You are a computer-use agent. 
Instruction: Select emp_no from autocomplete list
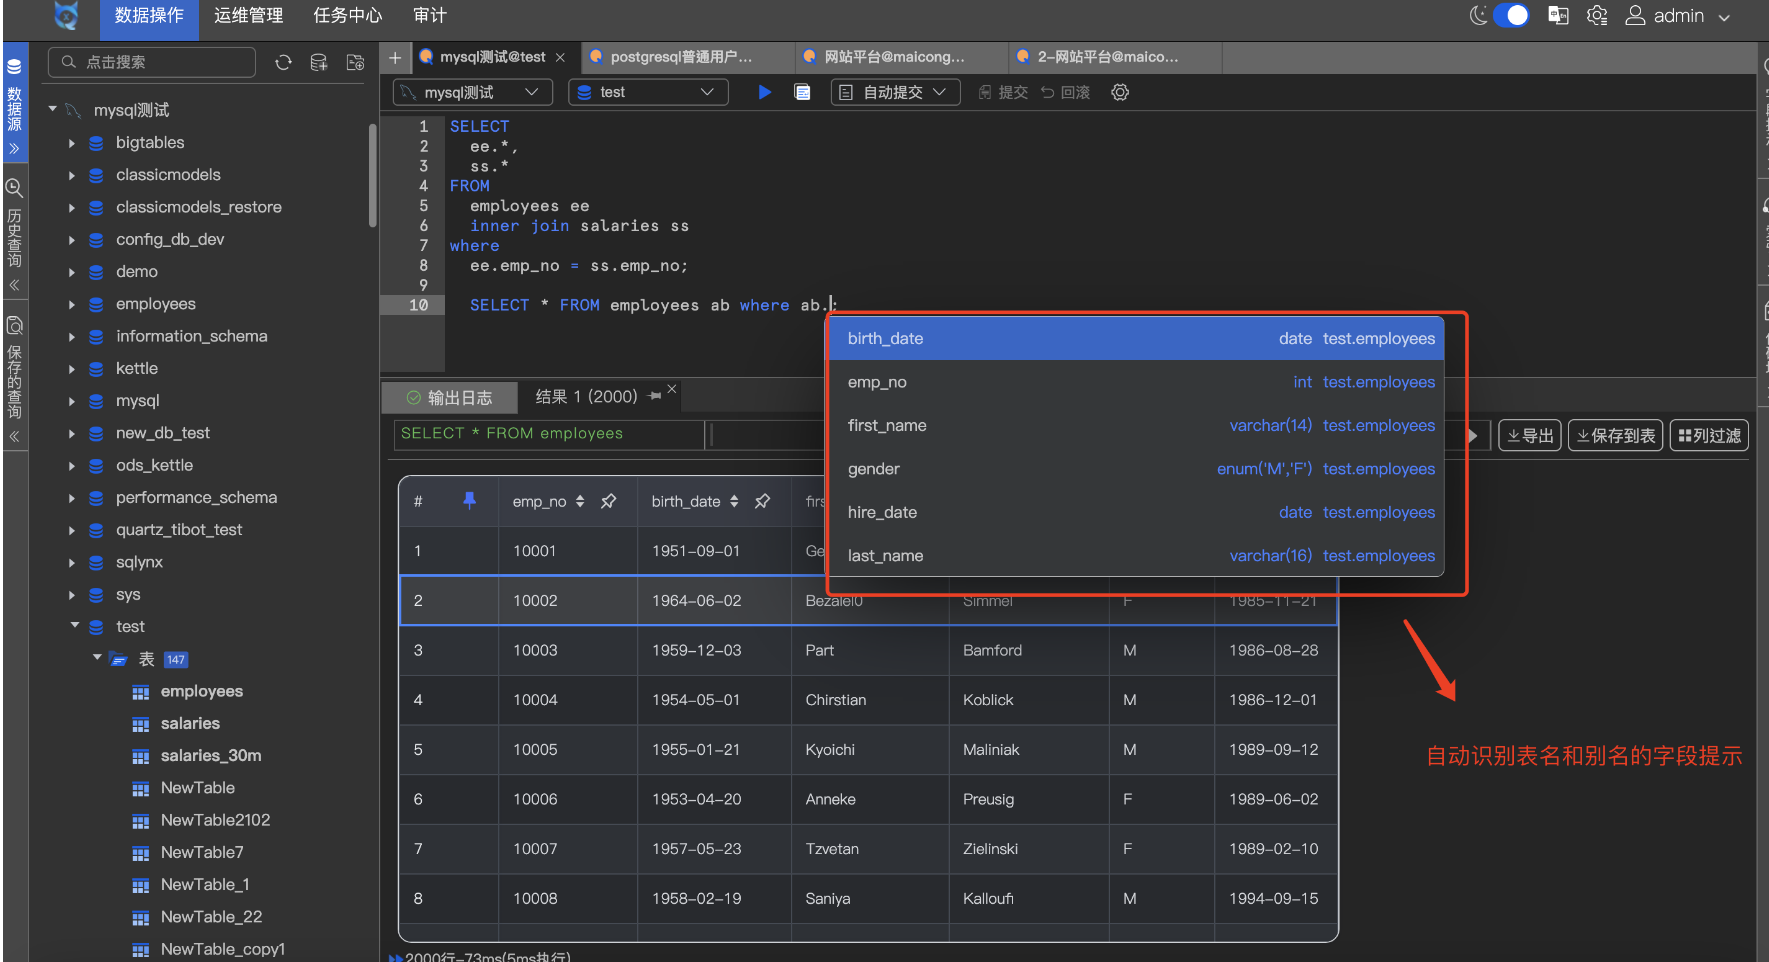[1137, 382]
